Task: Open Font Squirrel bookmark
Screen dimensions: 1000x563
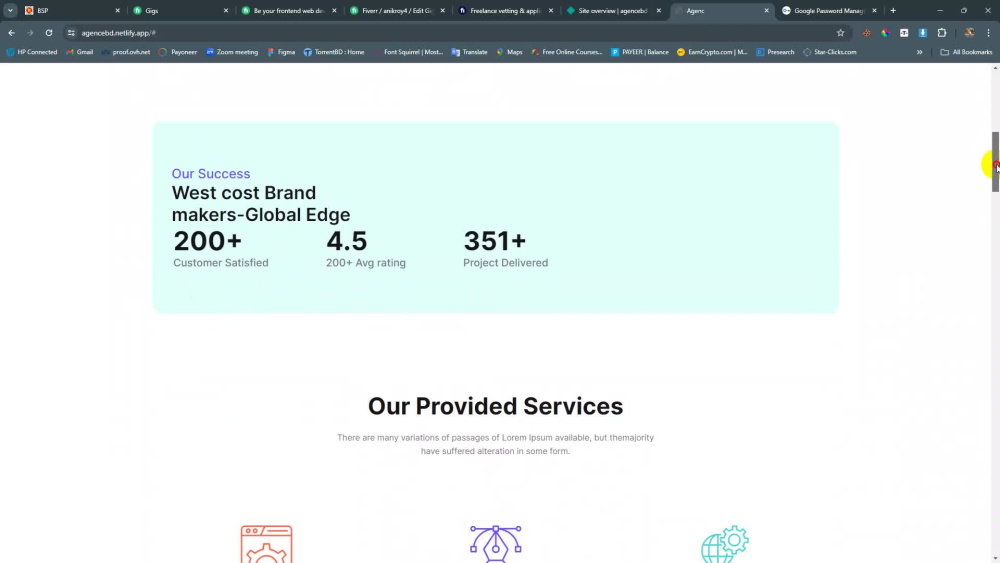Action: (x=408, y=52)
